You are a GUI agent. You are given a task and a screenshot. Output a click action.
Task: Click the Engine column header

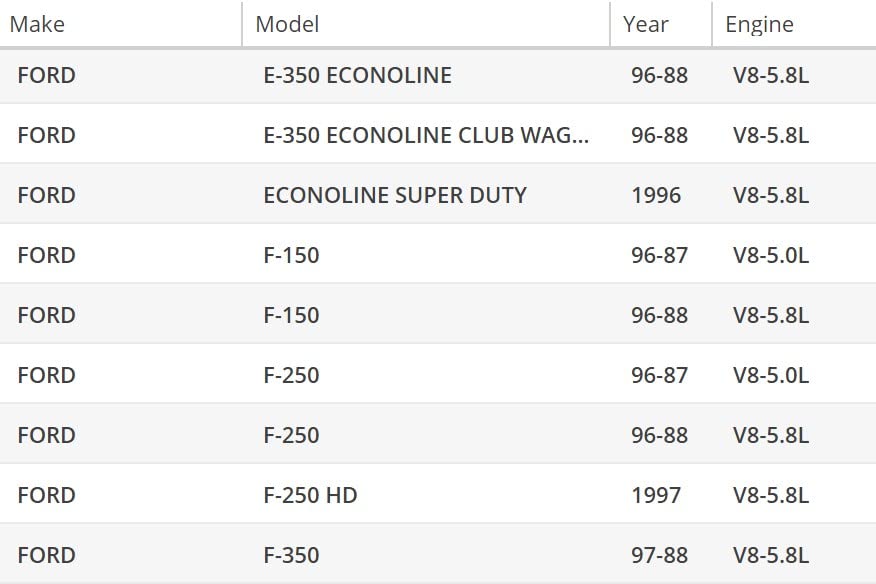tap(759, 24)
